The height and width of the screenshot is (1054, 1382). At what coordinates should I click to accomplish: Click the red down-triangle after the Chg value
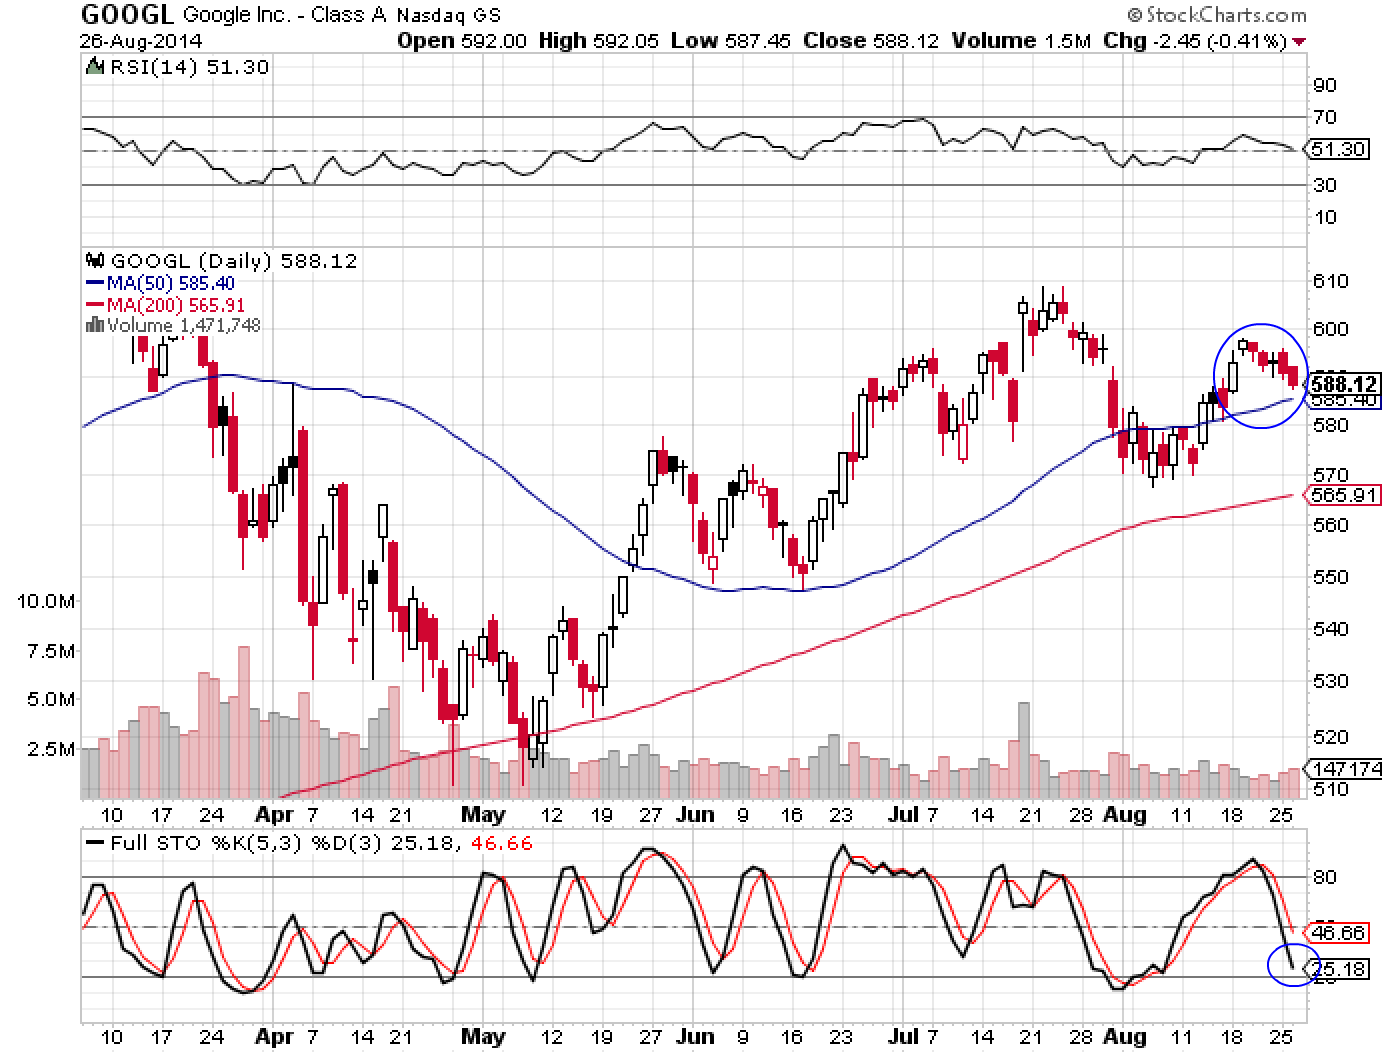point(1299,42)
